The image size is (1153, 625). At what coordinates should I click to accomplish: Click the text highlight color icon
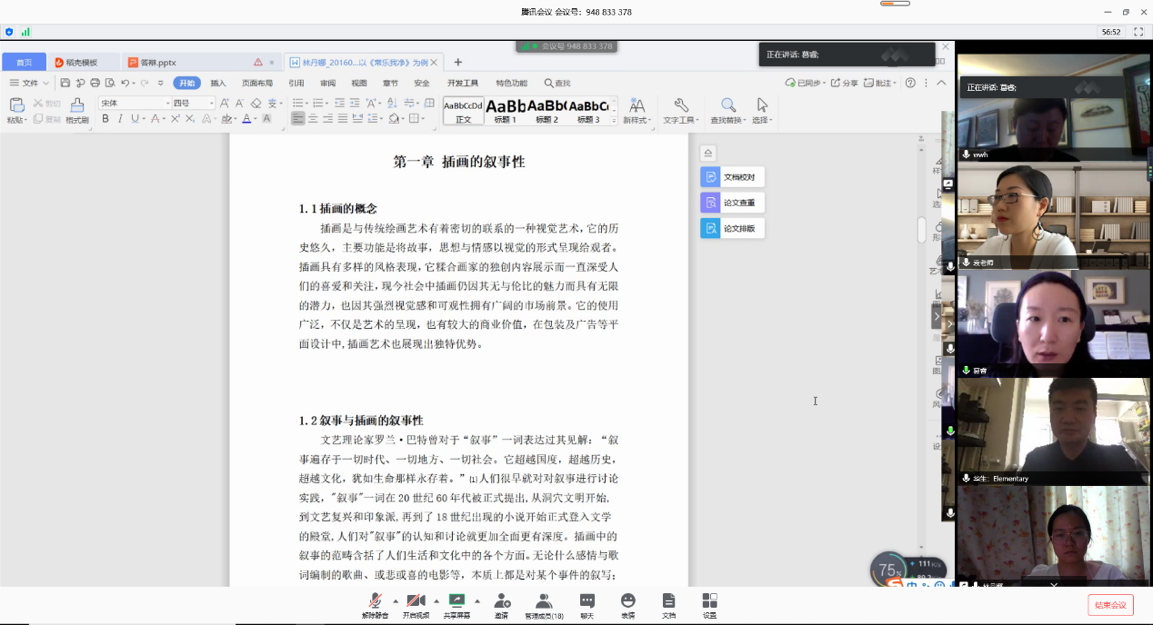click(x=226, y=118)
